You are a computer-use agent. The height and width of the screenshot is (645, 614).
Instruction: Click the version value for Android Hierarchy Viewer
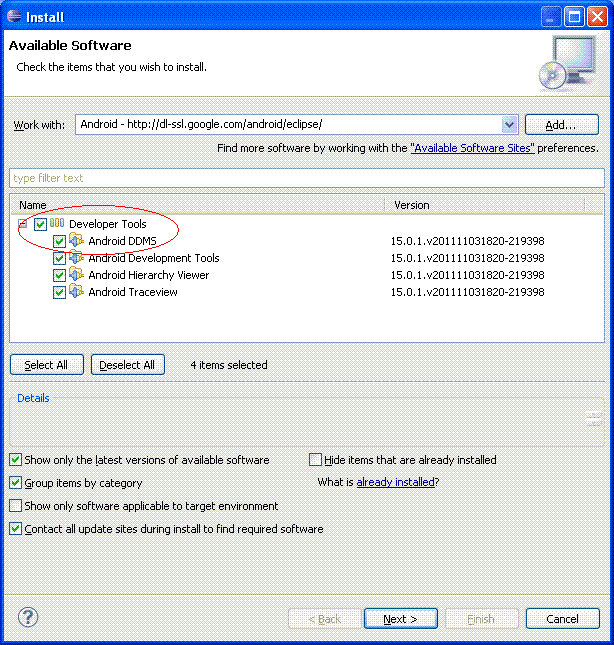(468, 275)
